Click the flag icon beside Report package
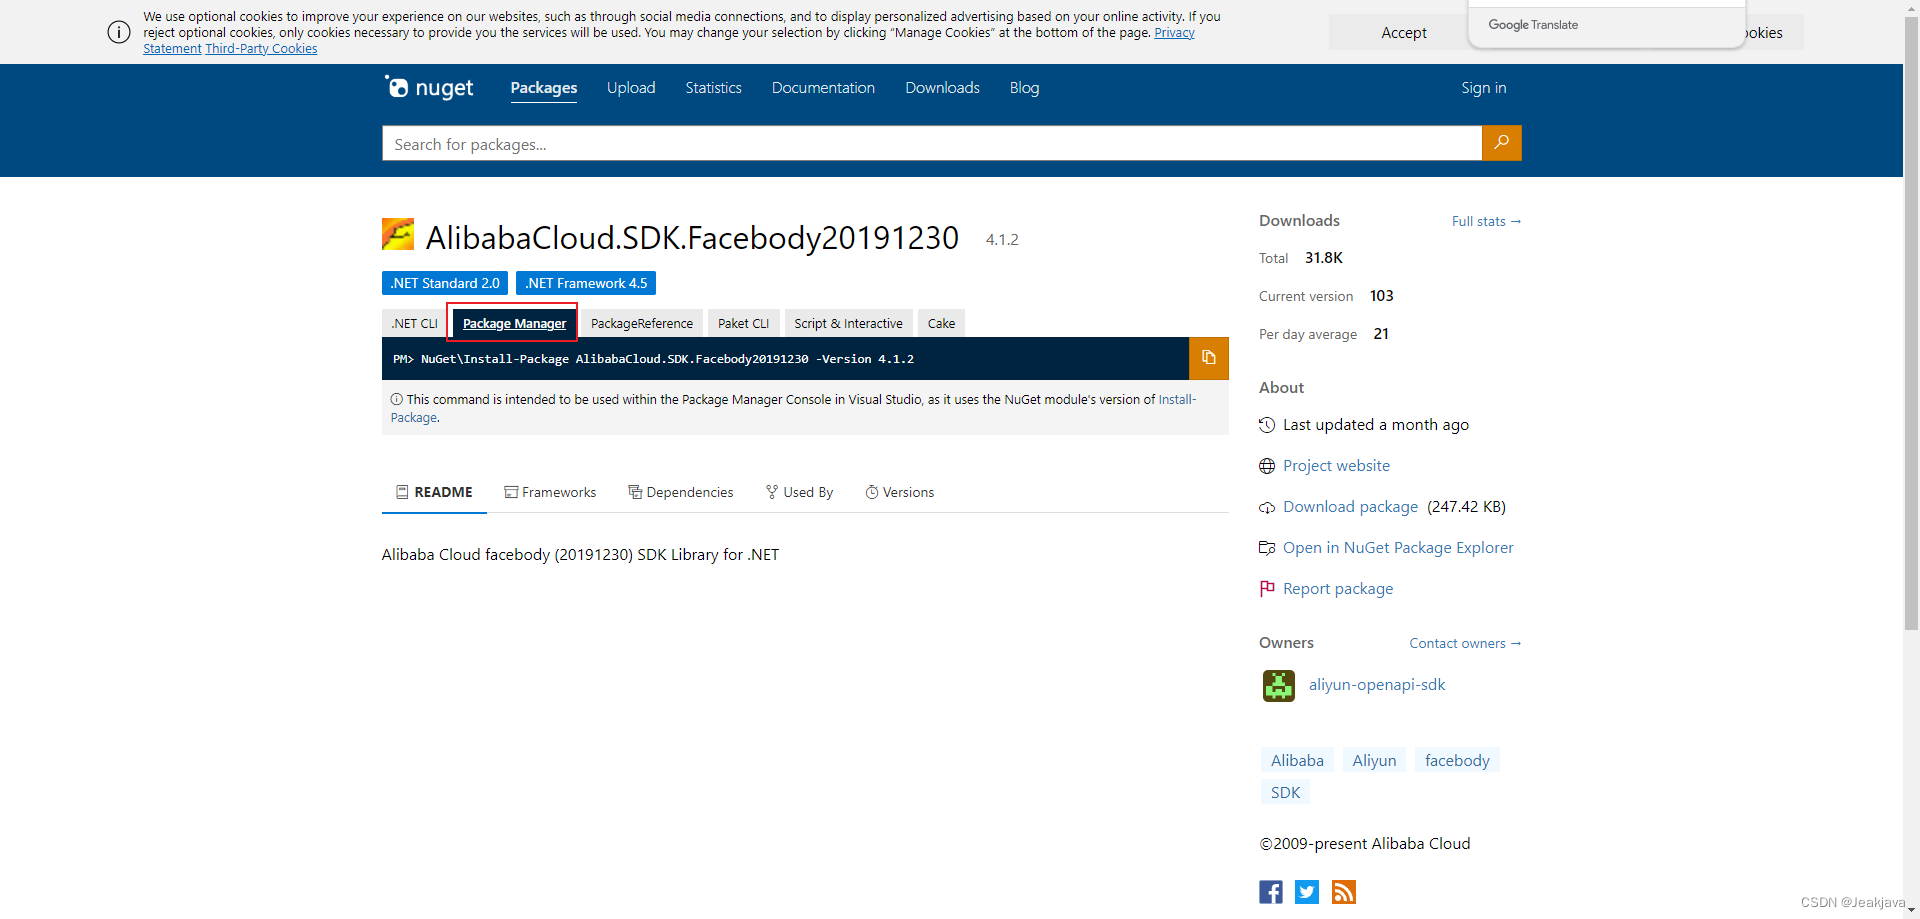The width and height of the screenshot is (1920, 919). coord(1267,589)
